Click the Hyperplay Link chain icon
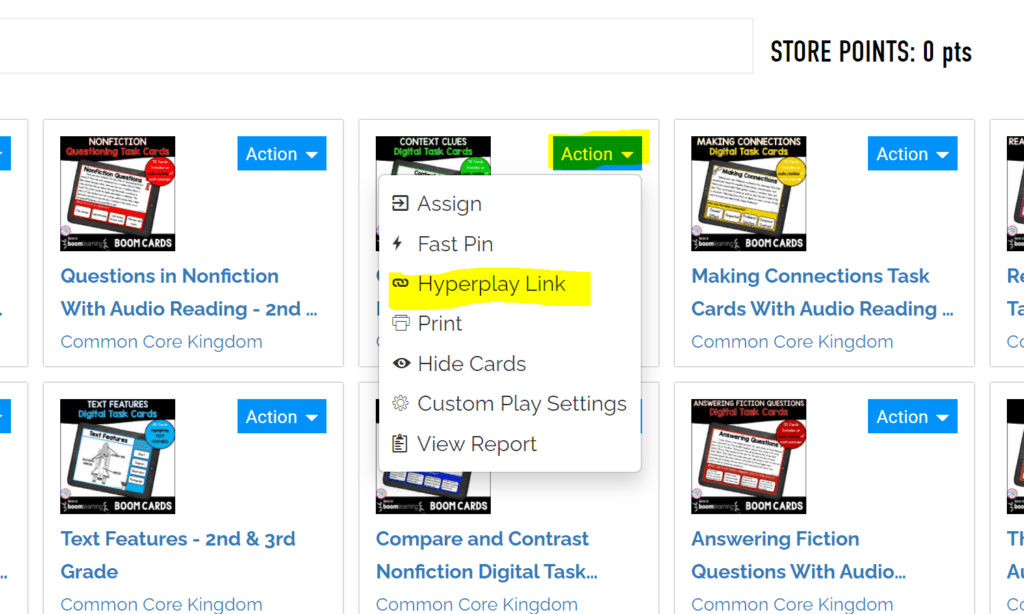 click(x=400, y=283)
